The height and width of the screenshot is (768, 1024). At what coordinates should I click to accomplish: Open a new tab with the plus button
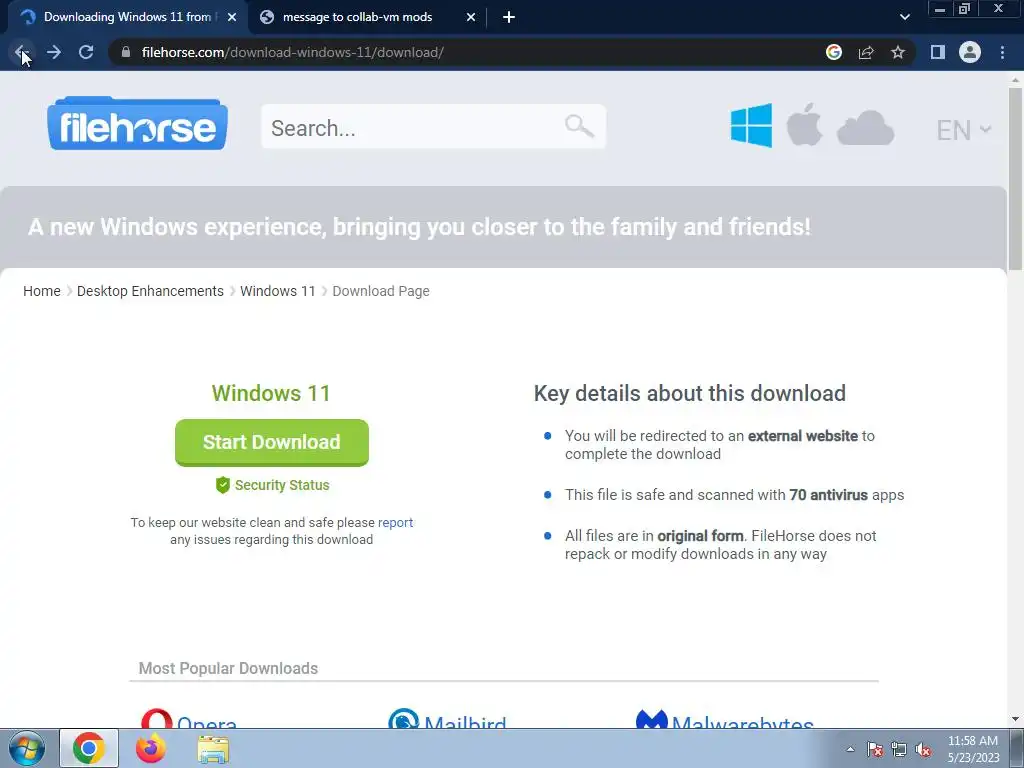pos(509,17)
